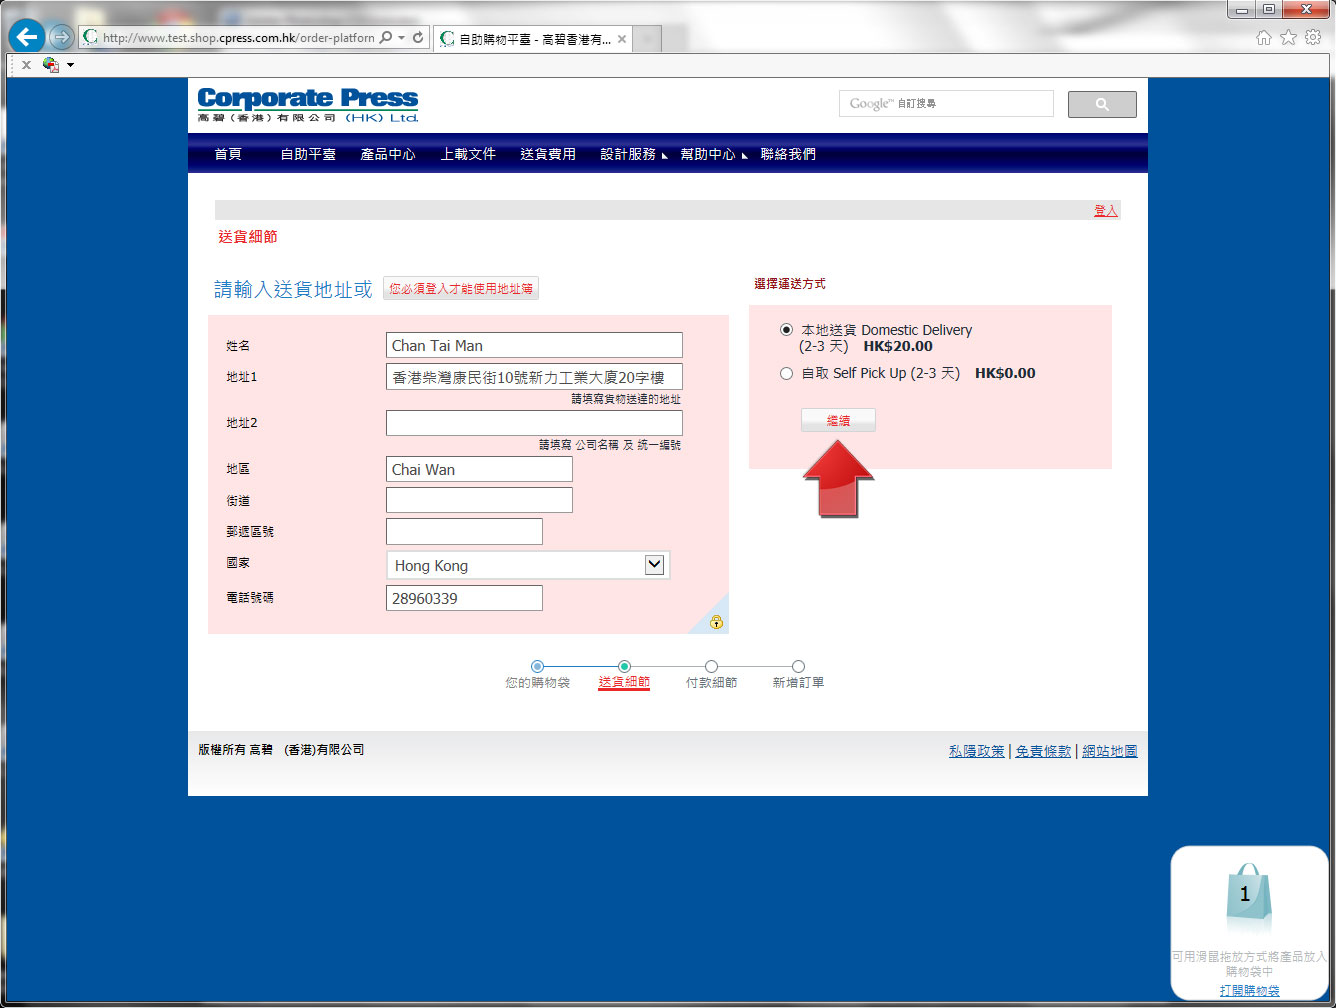Click the shopping bag icon showing 1 item

[x=1247, y=899]
